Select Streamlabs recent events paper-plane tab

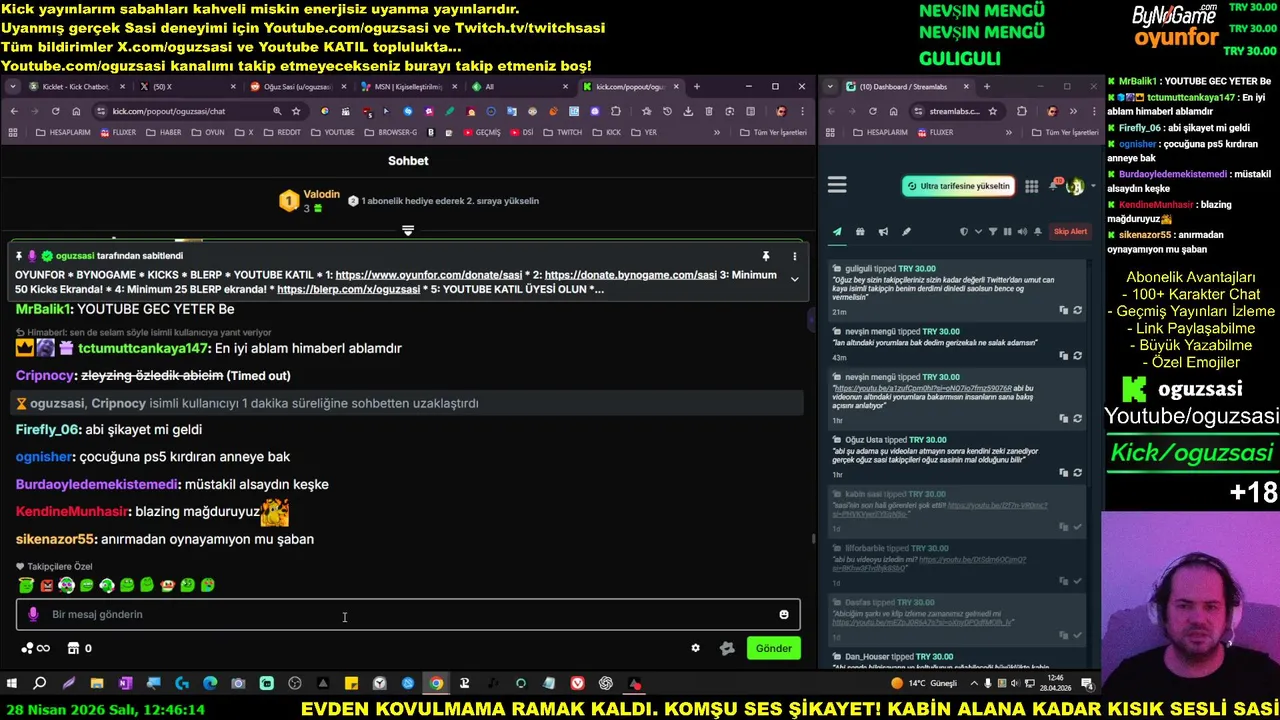pos(837,232)
